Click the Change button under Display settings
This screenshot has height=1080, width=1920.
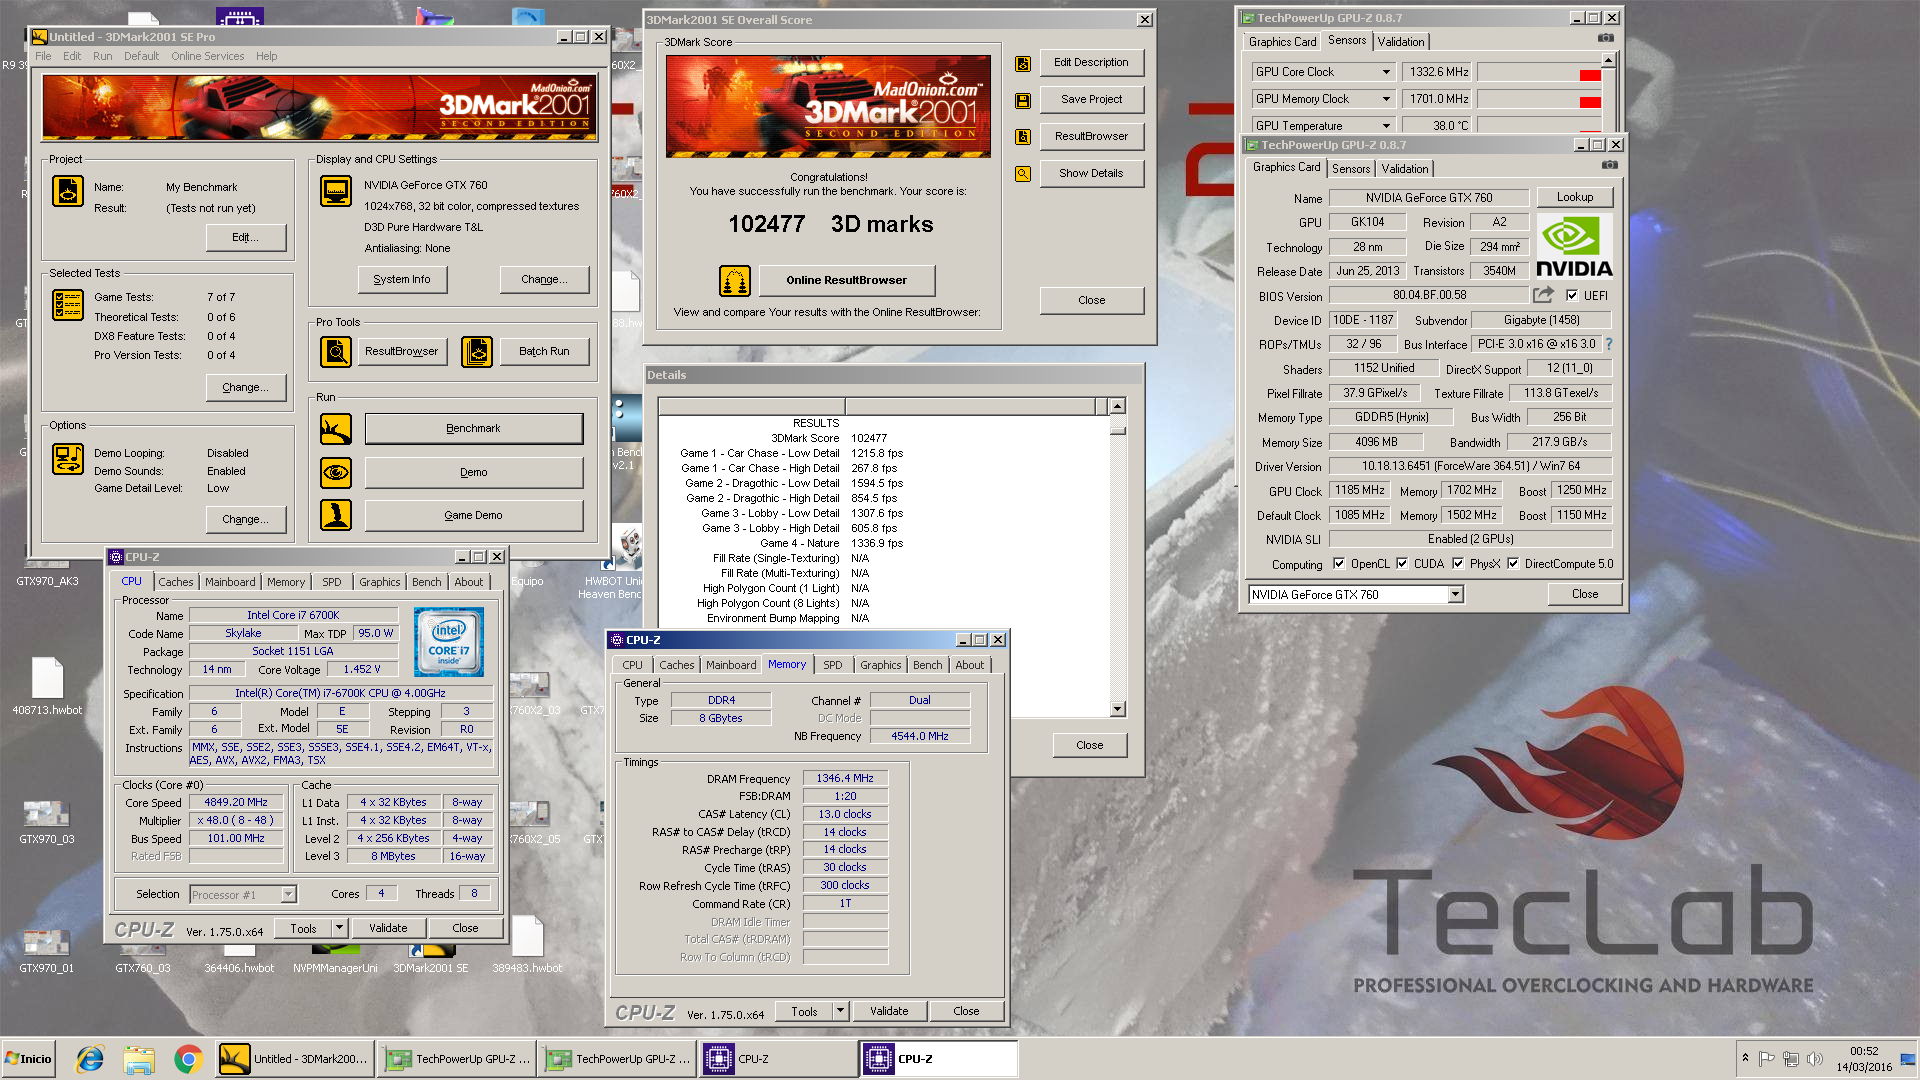coord(544,280)
